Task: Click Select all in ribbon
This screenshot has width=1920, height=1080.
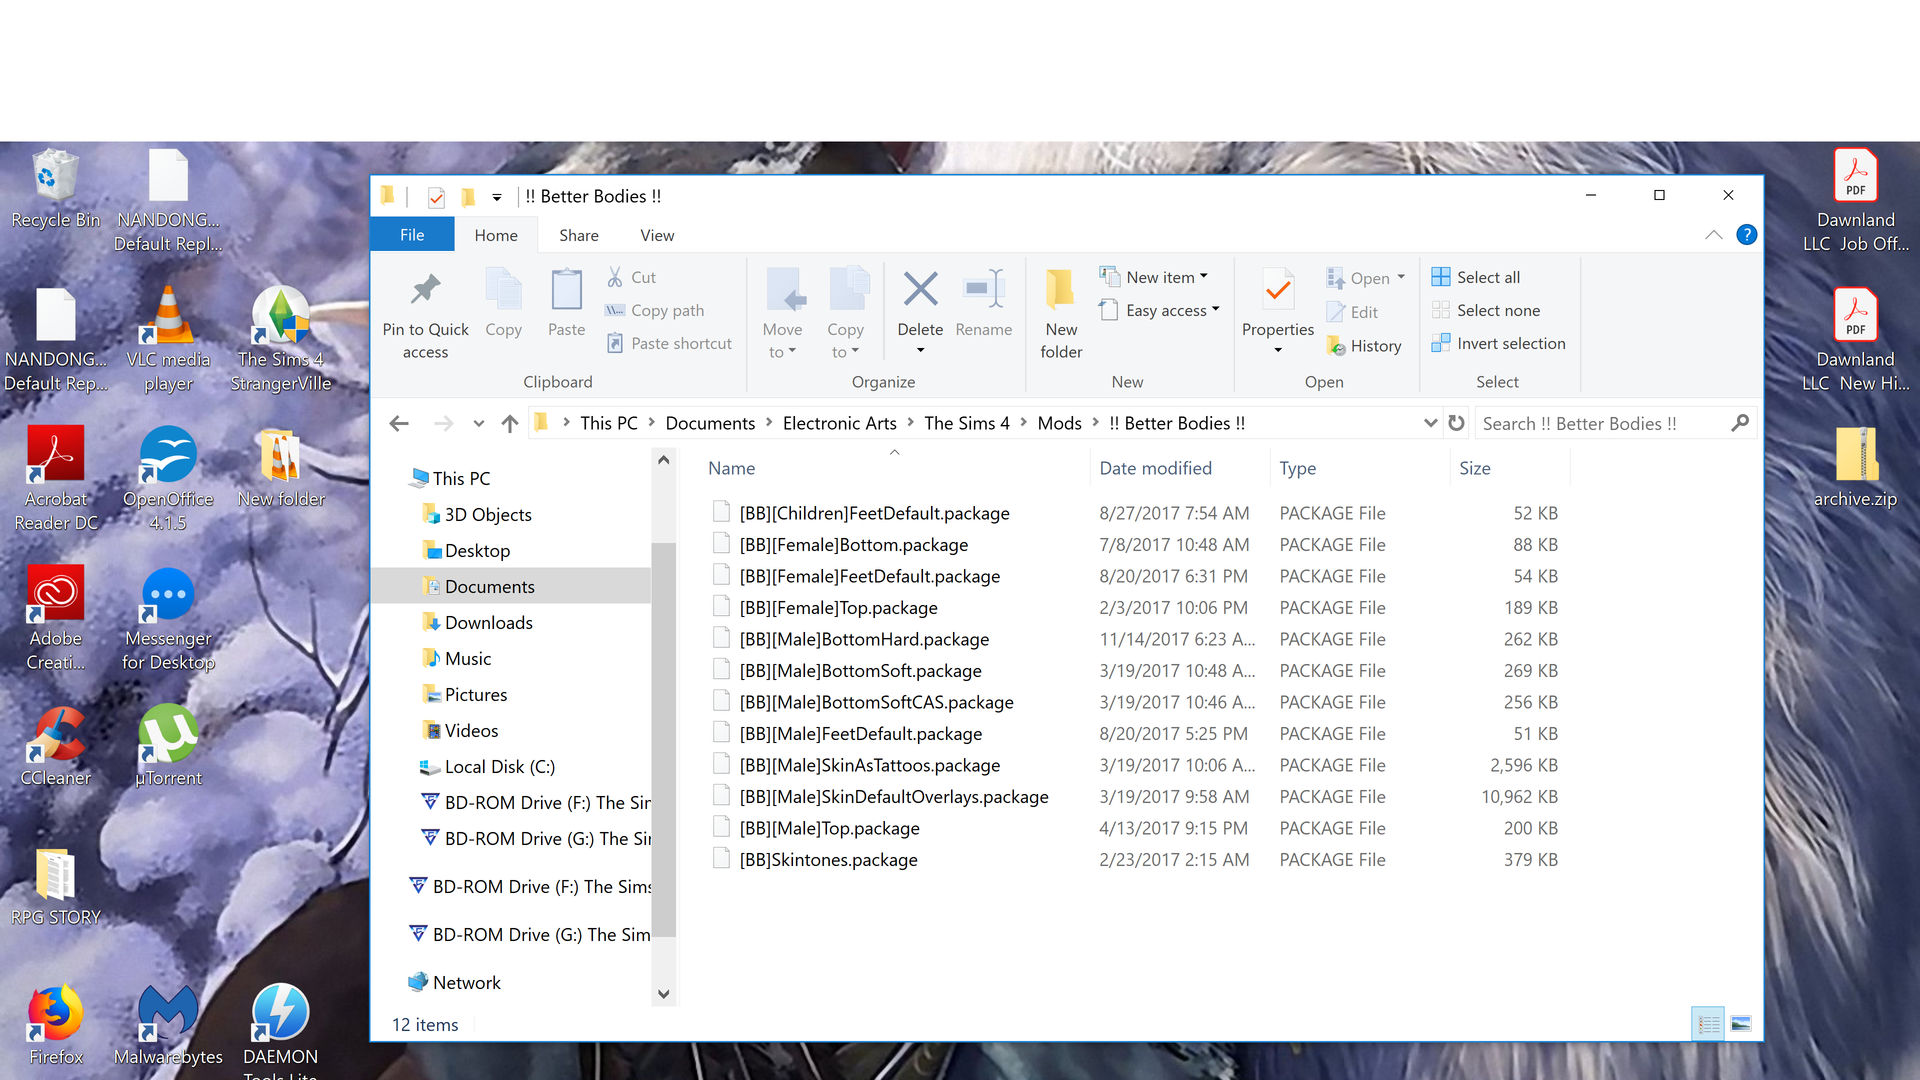Action: (1476, 277)
